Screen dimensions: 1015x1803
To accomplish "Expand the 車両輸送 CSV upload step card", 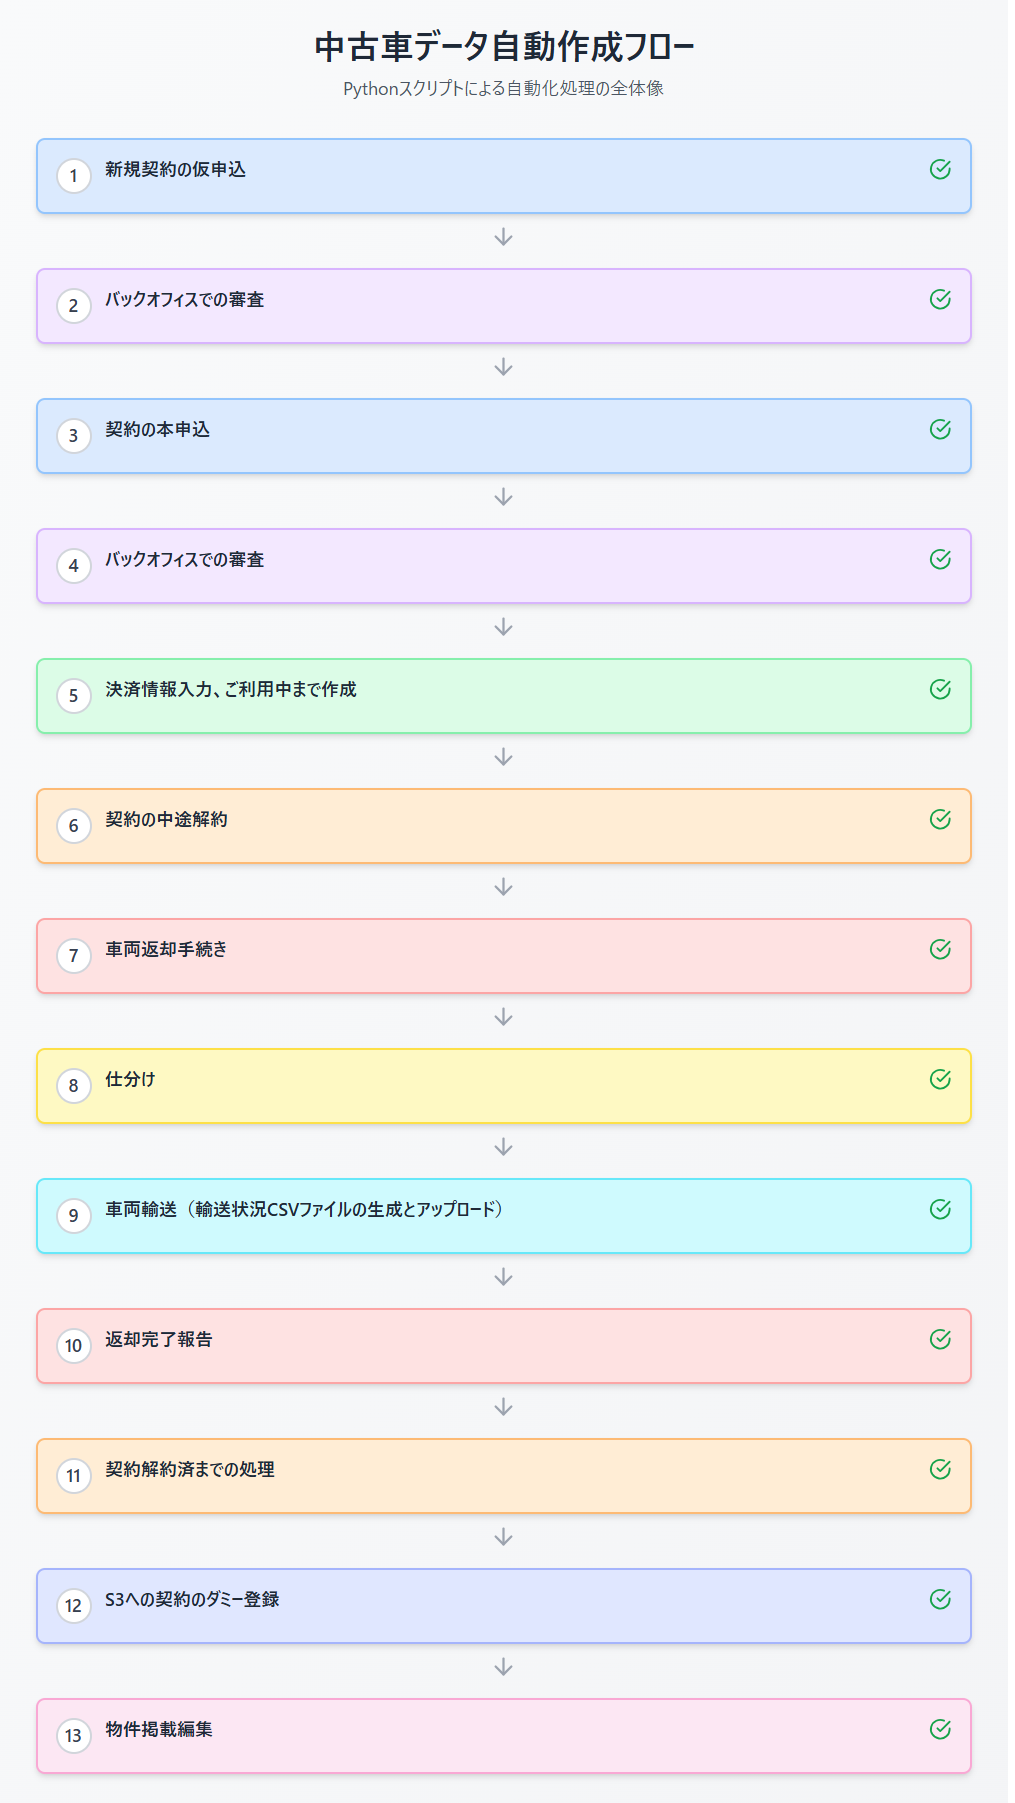I will click(503, 1216).
